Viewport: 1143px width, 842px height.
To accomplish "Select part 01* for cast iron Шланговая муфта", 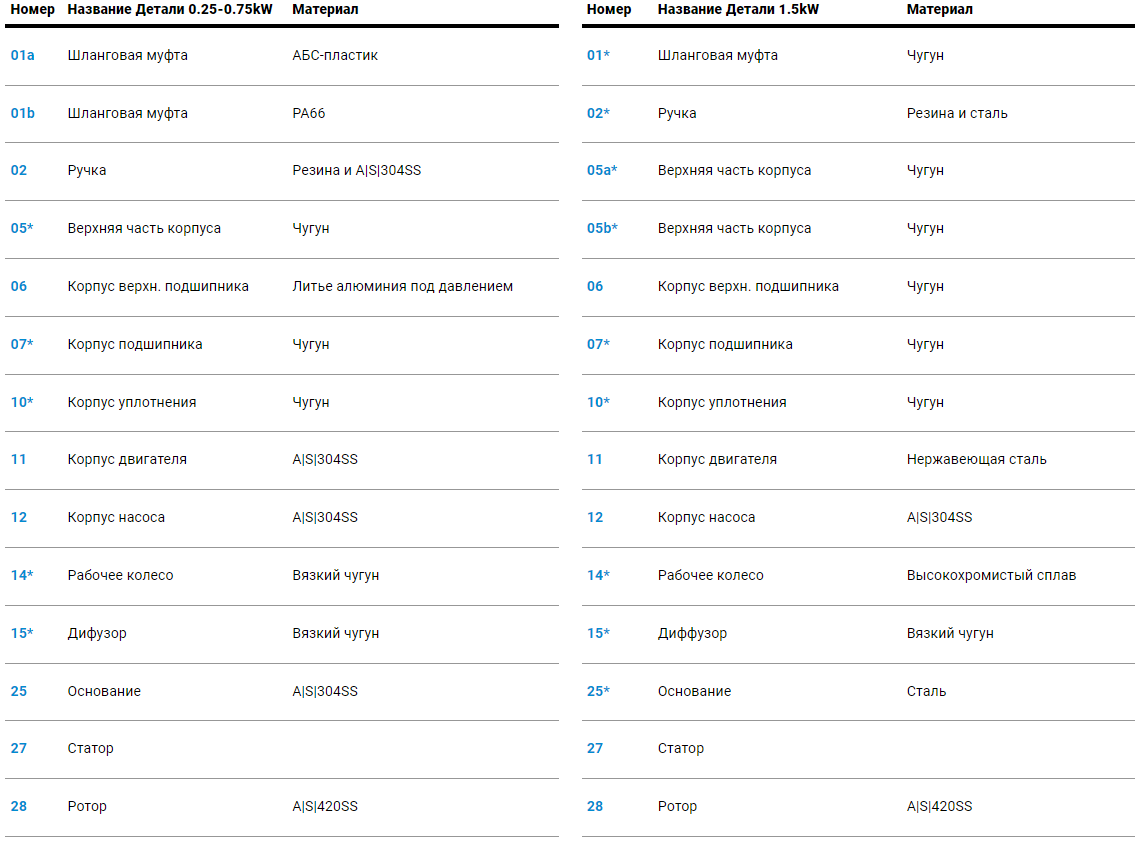I will pos(598,55).
